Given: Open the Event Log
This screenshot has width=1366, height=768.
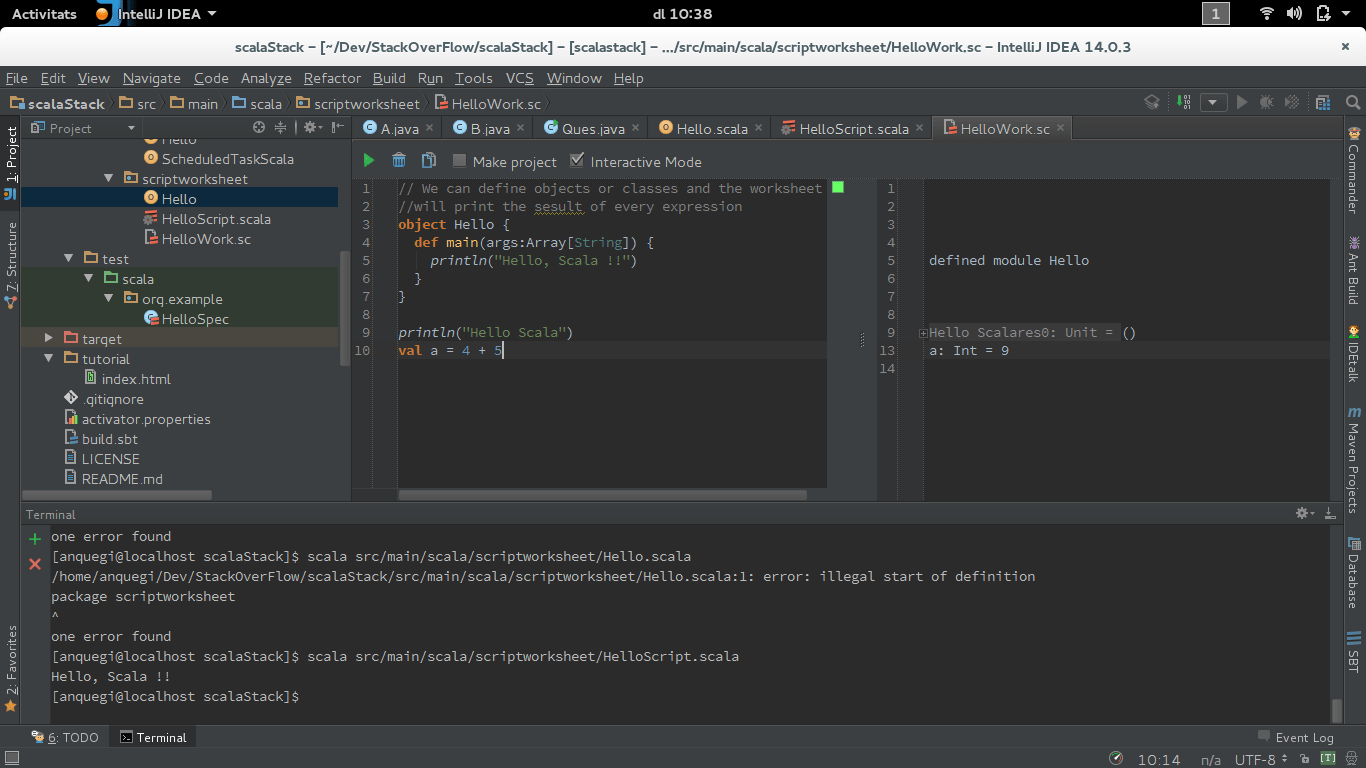Looking at the screenshot, I should [1296, 737].
